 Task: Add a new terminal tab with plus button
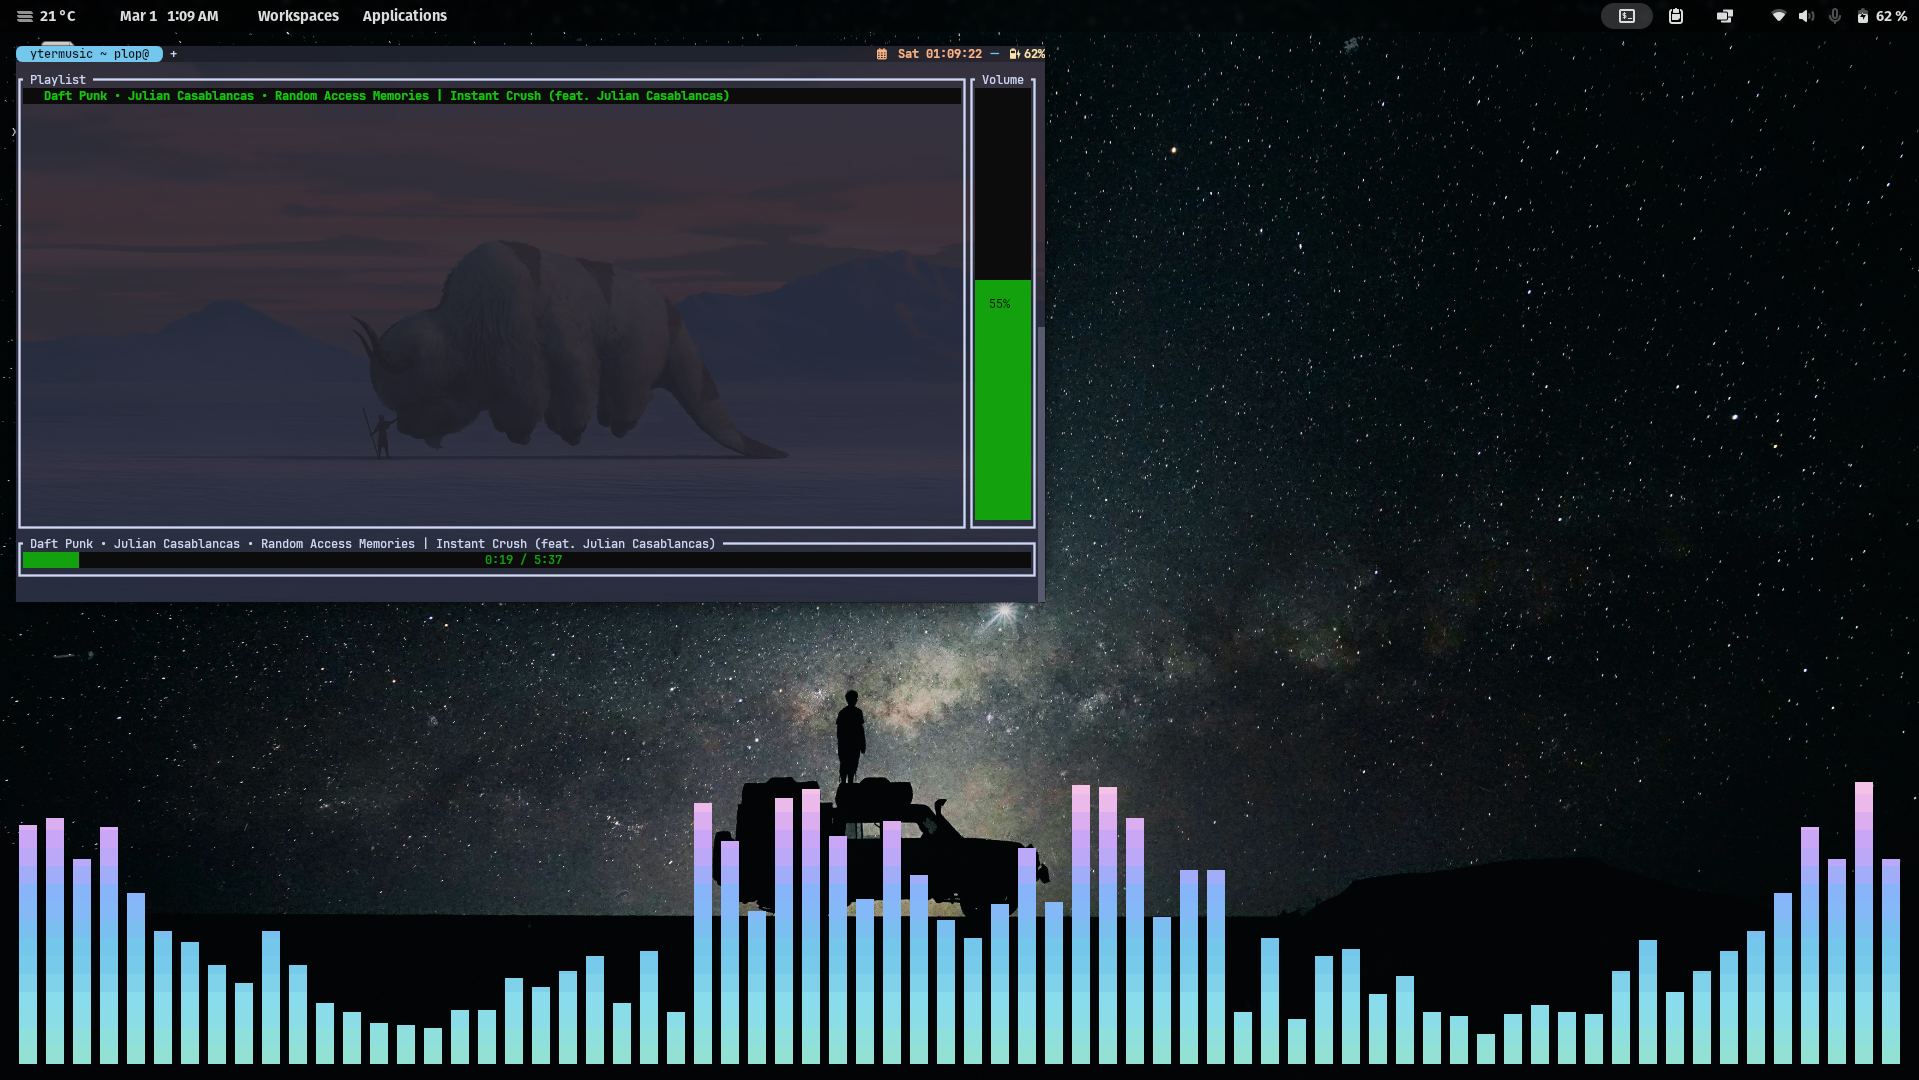173,54
